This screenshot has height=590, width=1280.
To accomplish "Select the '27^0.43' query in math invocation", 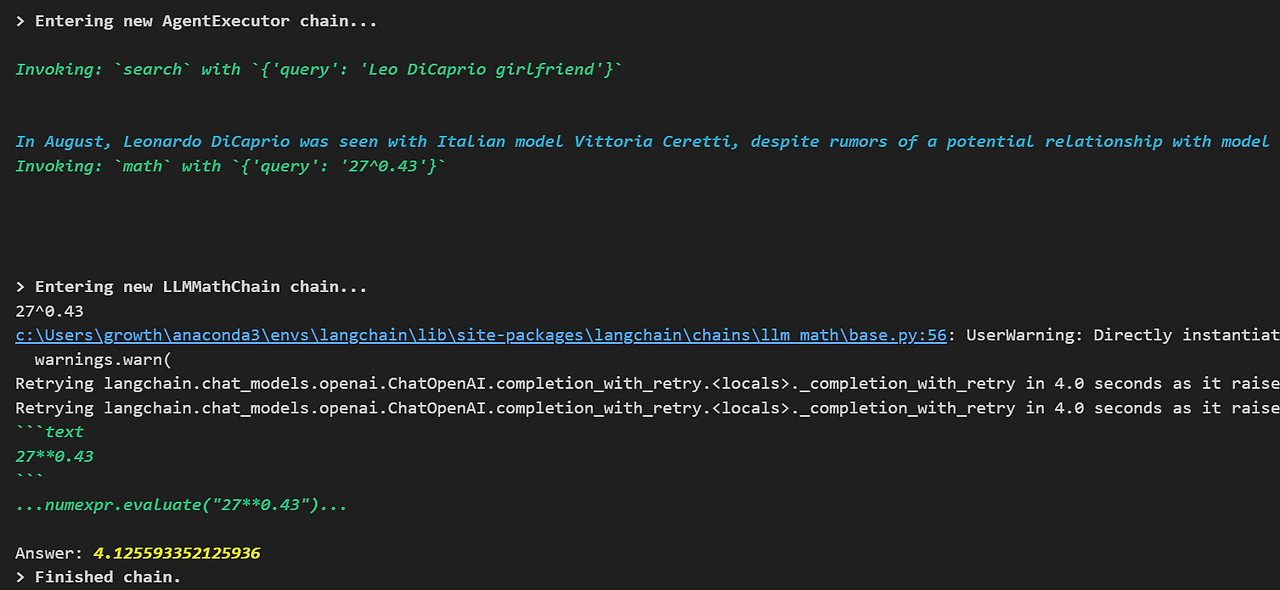I will tap(384, 166).
